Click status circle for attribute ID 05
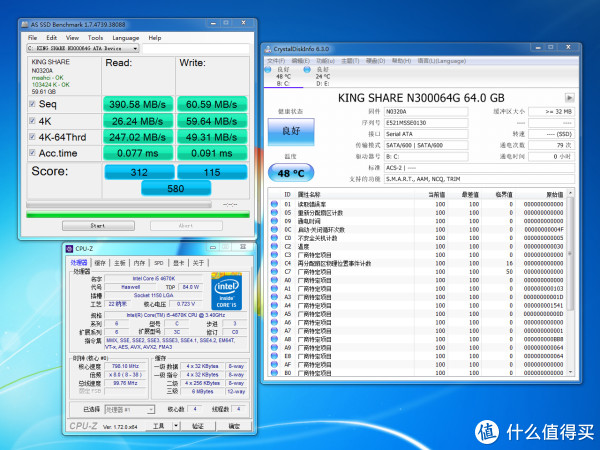The image size is (600, 450). click(274, 212)
